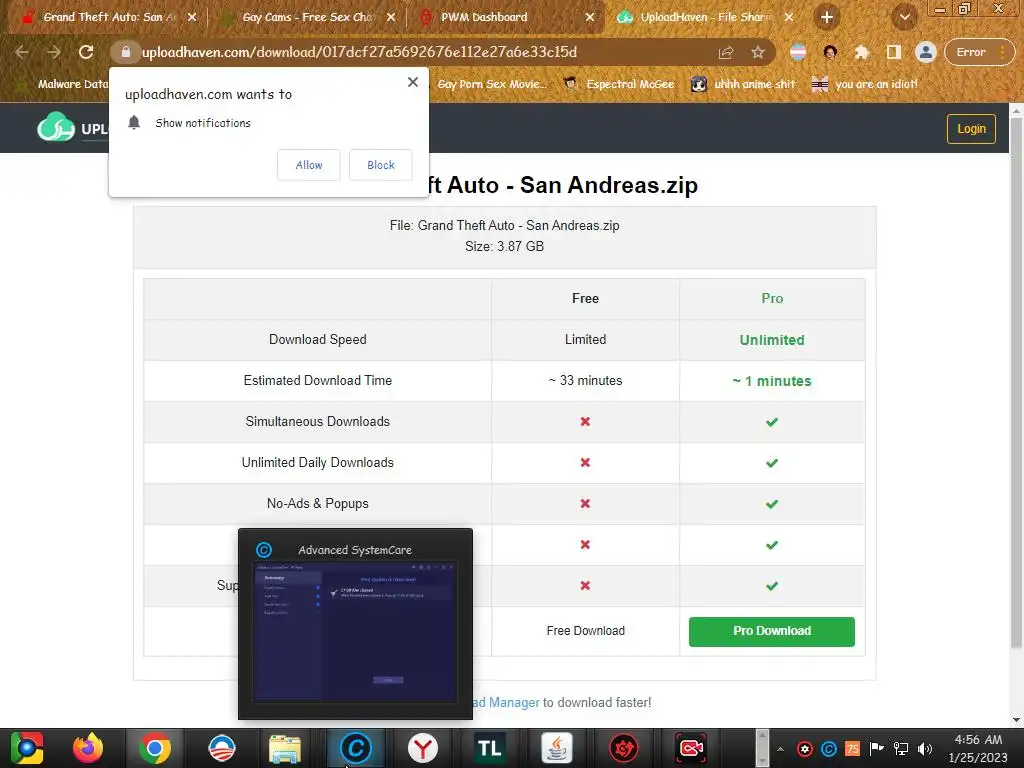Open the file explorer folder taskbar icon
1024x768 pixels.
[x=285, y=748]
